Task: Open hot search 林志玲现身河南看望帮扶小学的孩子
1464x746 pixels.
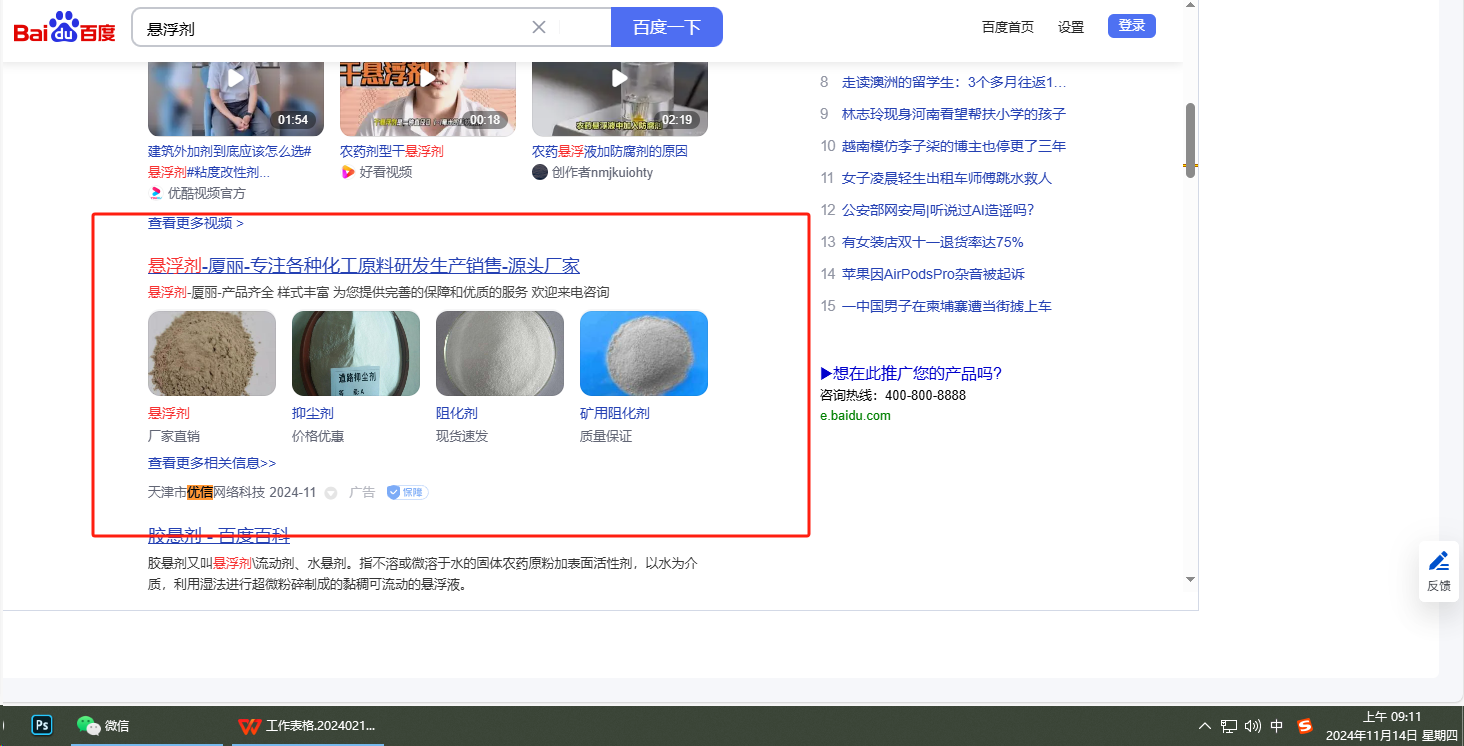Action: 954,114
